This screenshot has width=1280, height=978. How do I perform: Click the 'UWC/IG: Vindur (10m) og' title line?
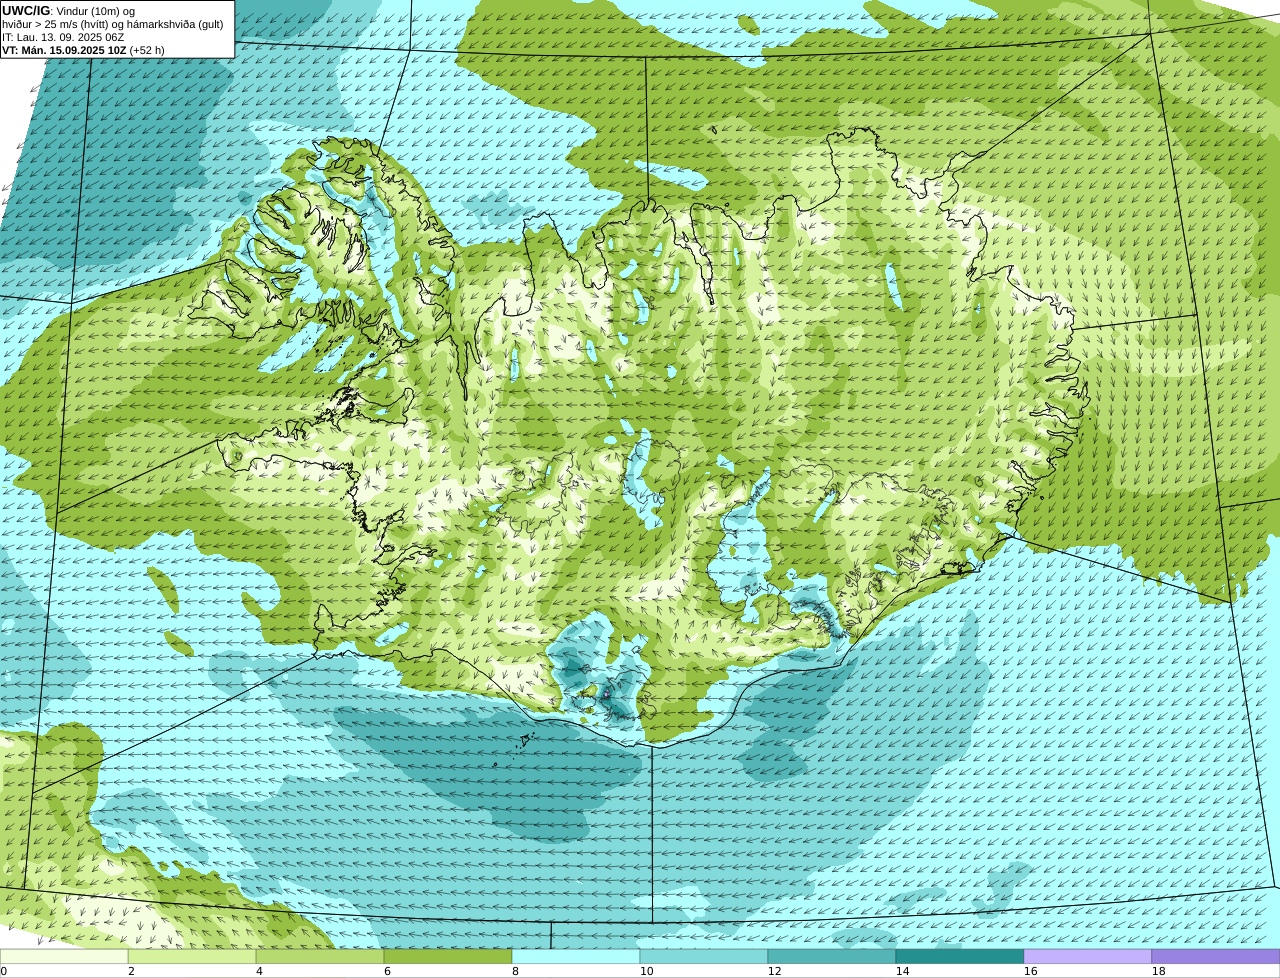pyautogui.click(x=68, y=11)
